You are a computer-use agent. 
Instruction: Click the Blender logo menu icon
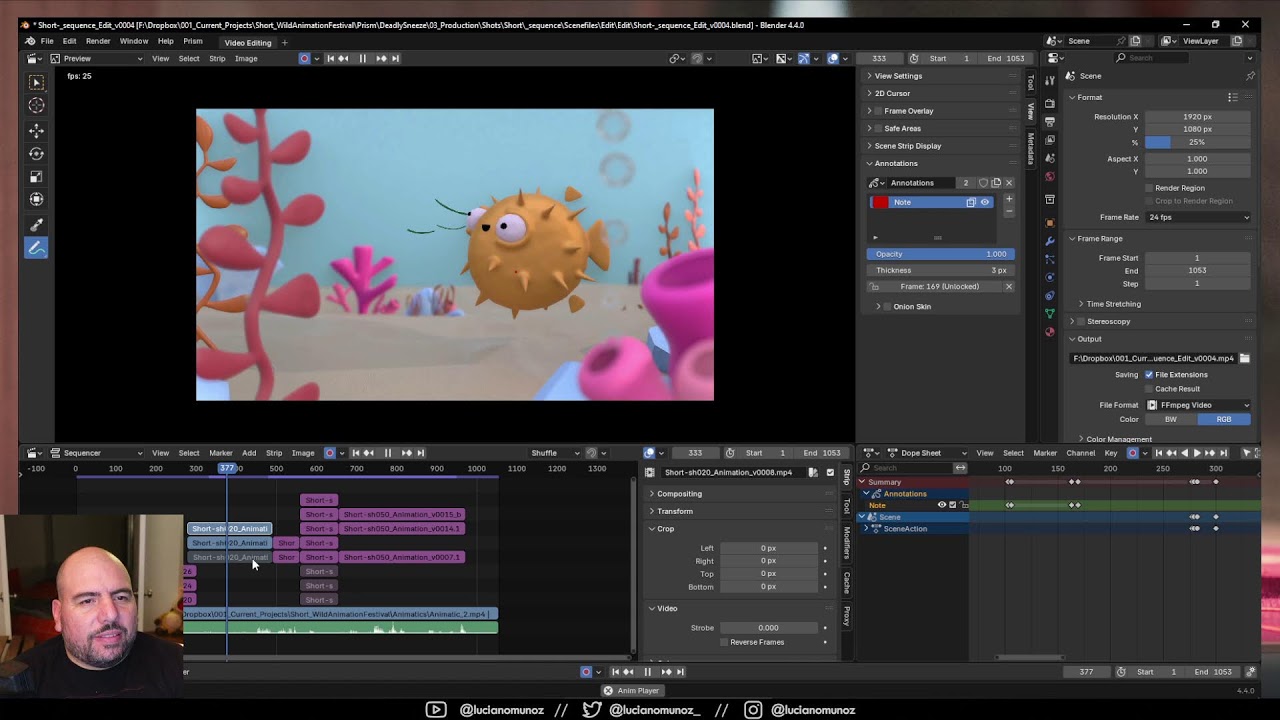click(x=30, y=41)
